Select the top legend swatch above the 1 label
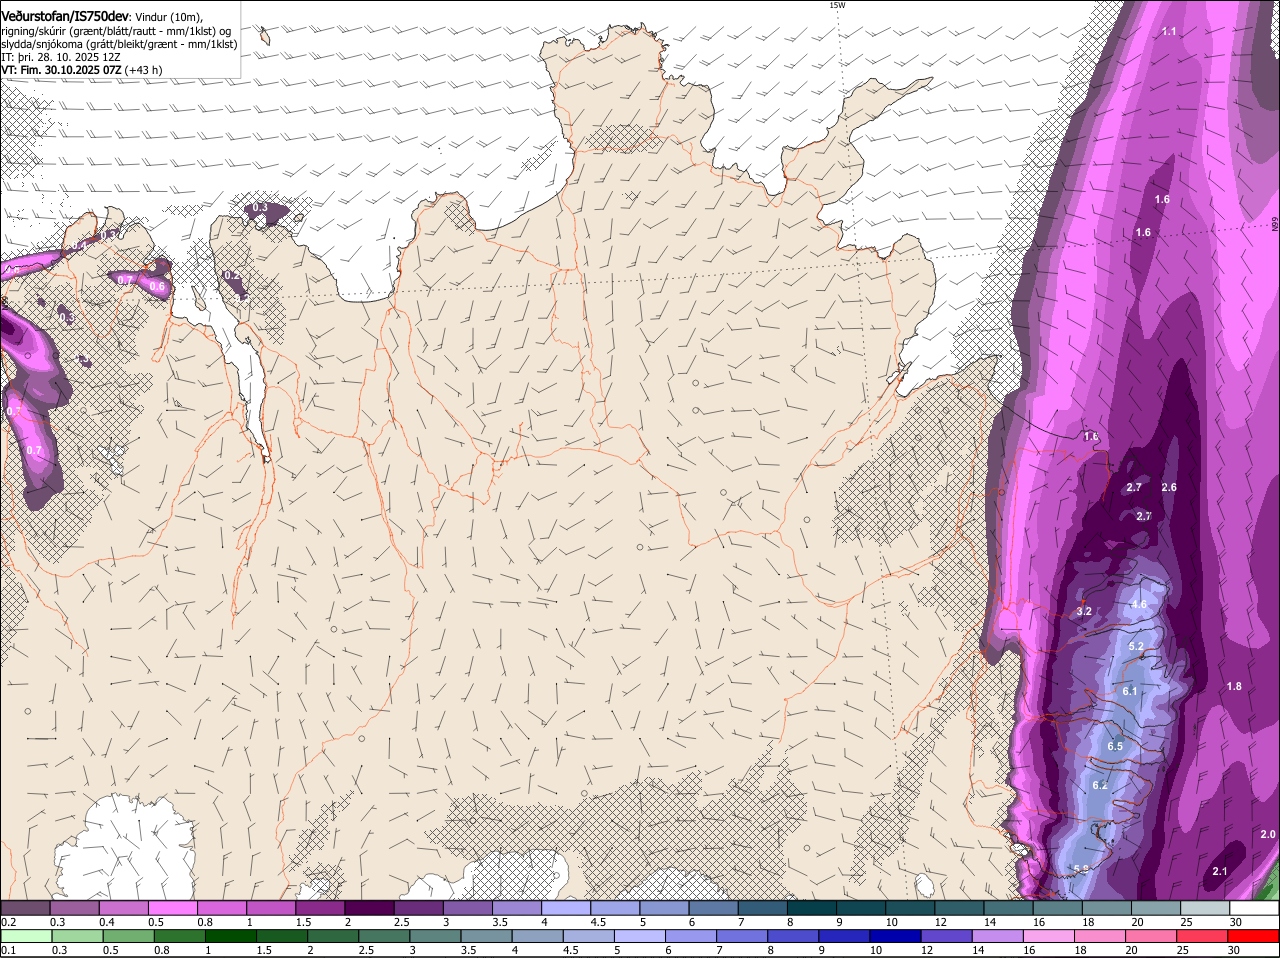This screenshot has width=1280, height=958. (271, 907)
